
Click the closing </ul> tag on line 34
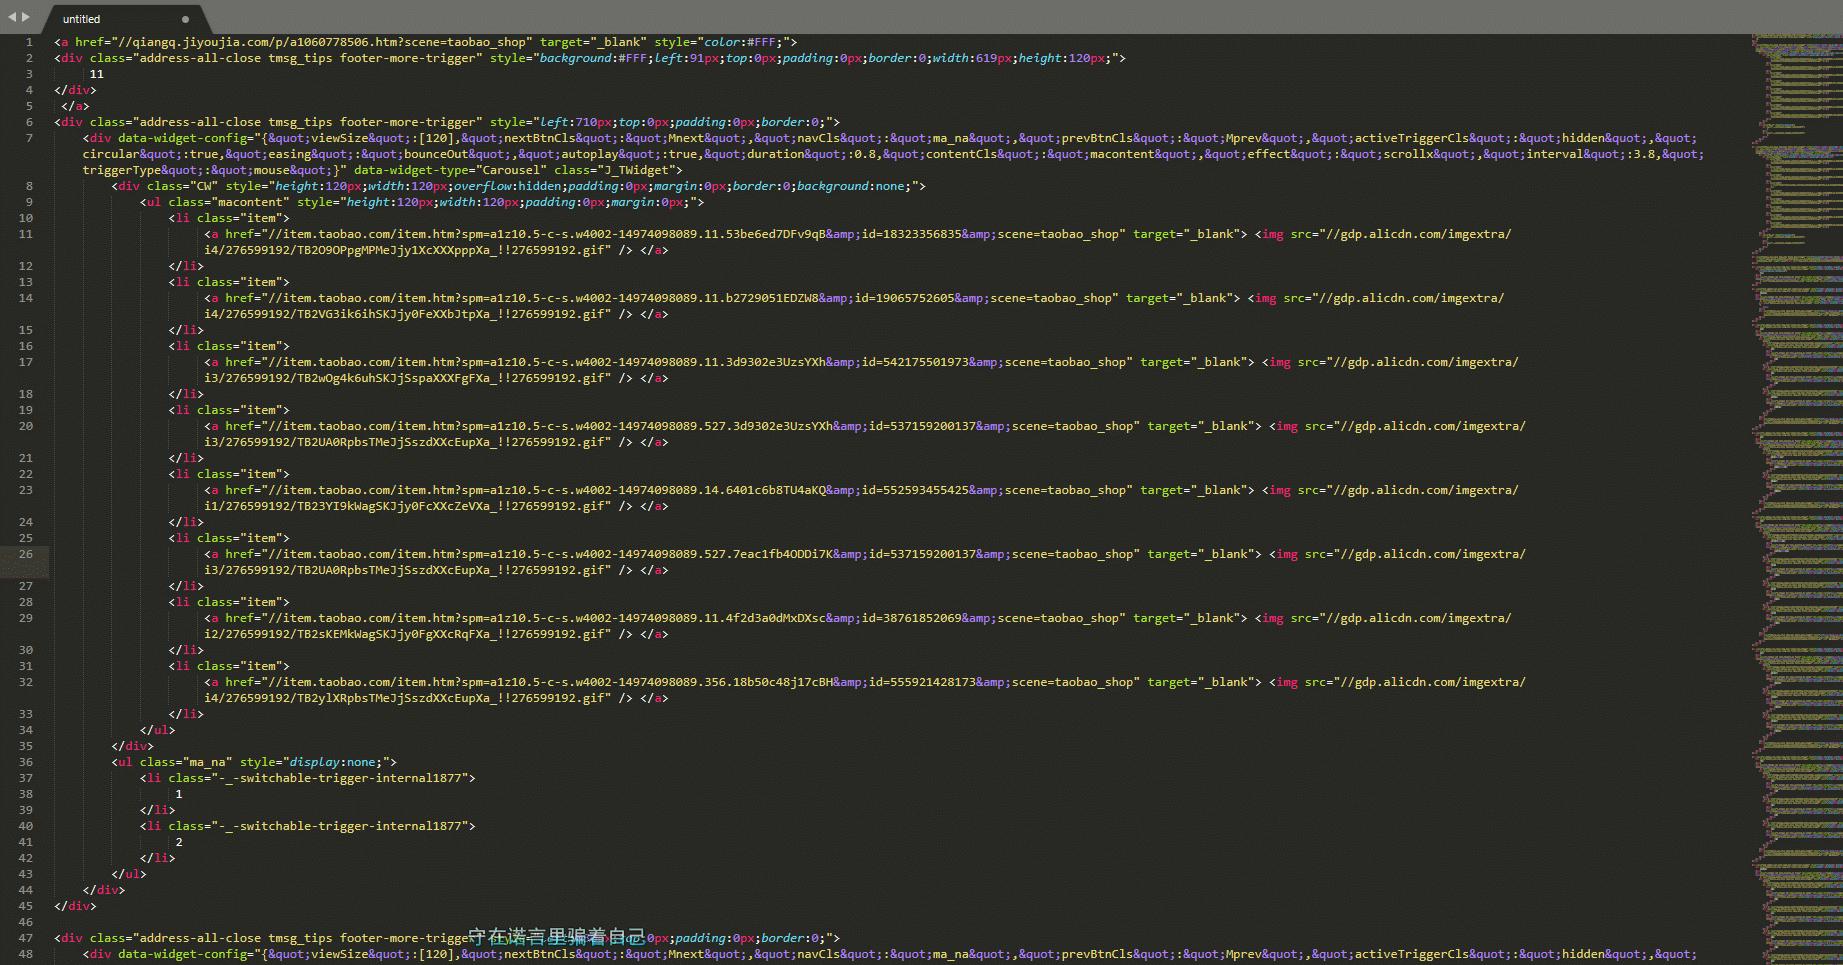pyautogui.click(x=157, y=730)
